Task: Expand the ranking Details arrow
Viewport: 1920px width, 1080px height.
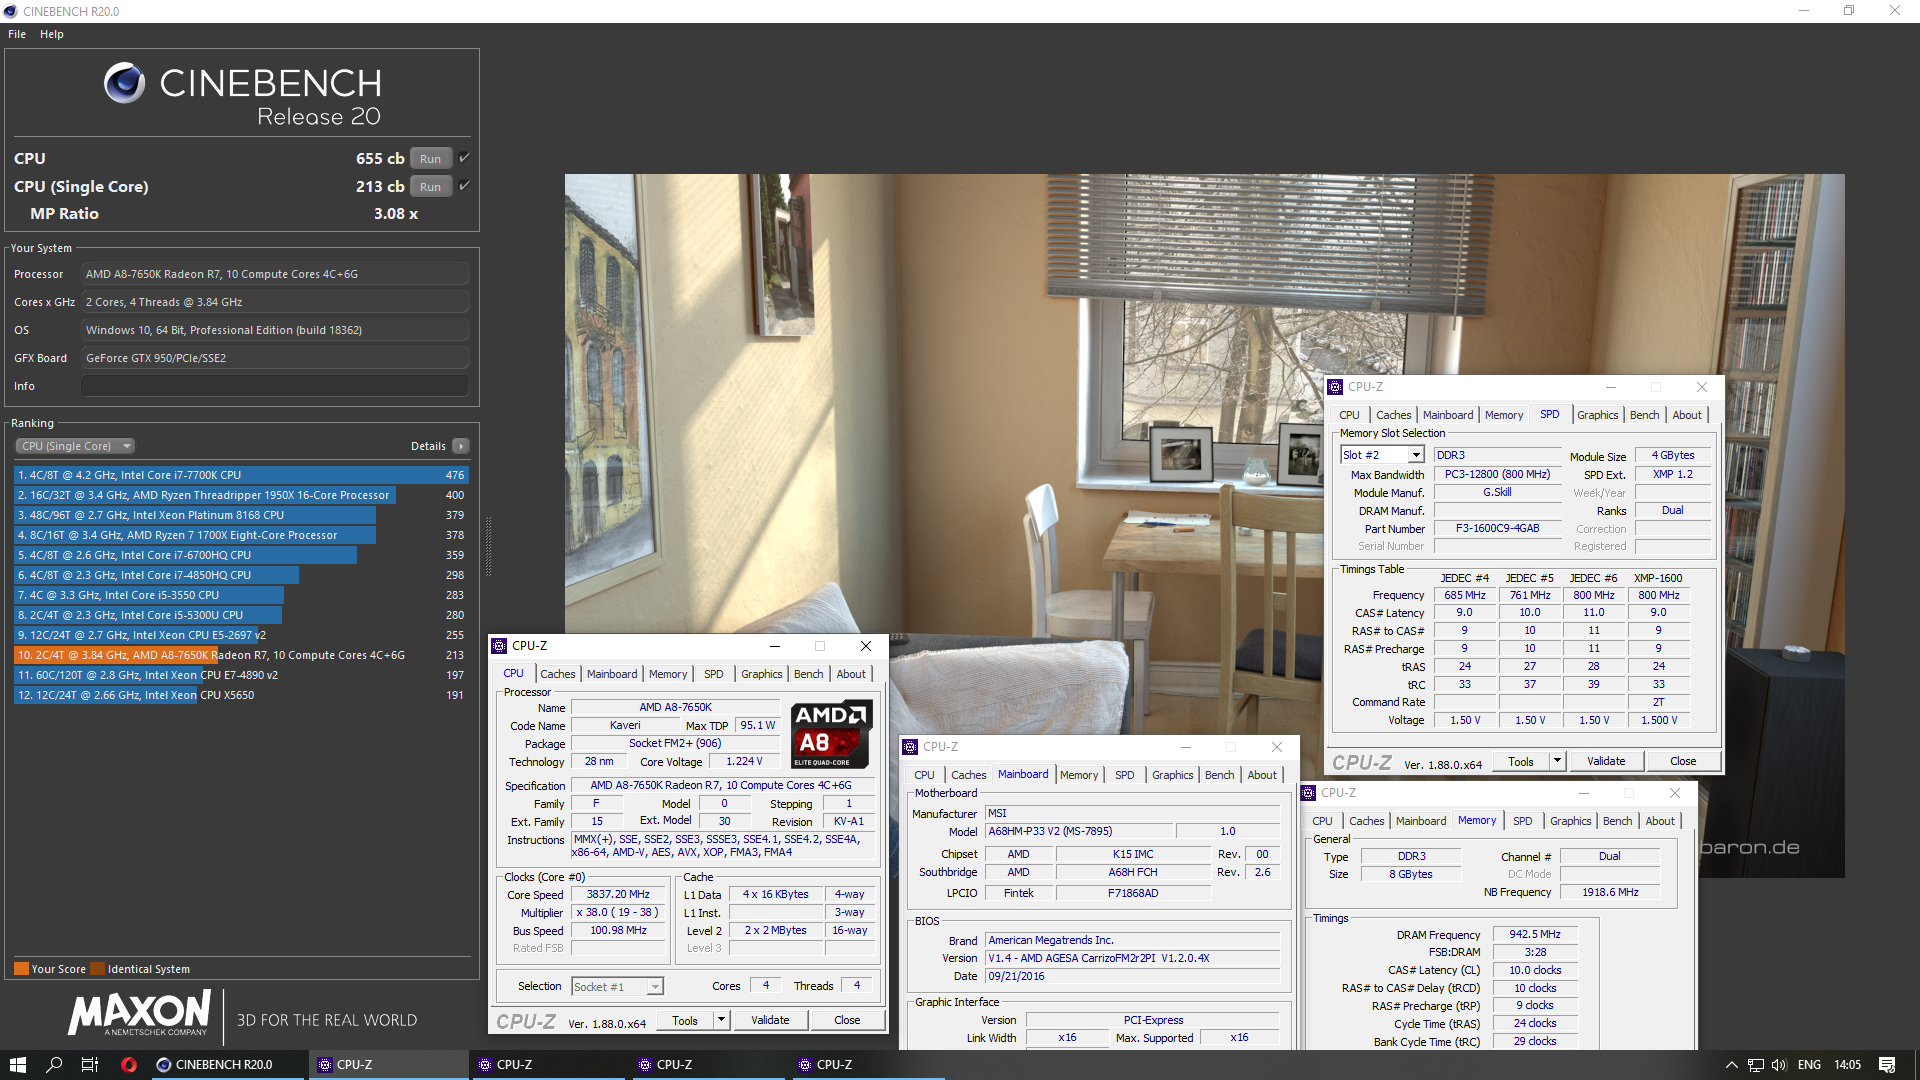Action: click(x=461, y=446)
